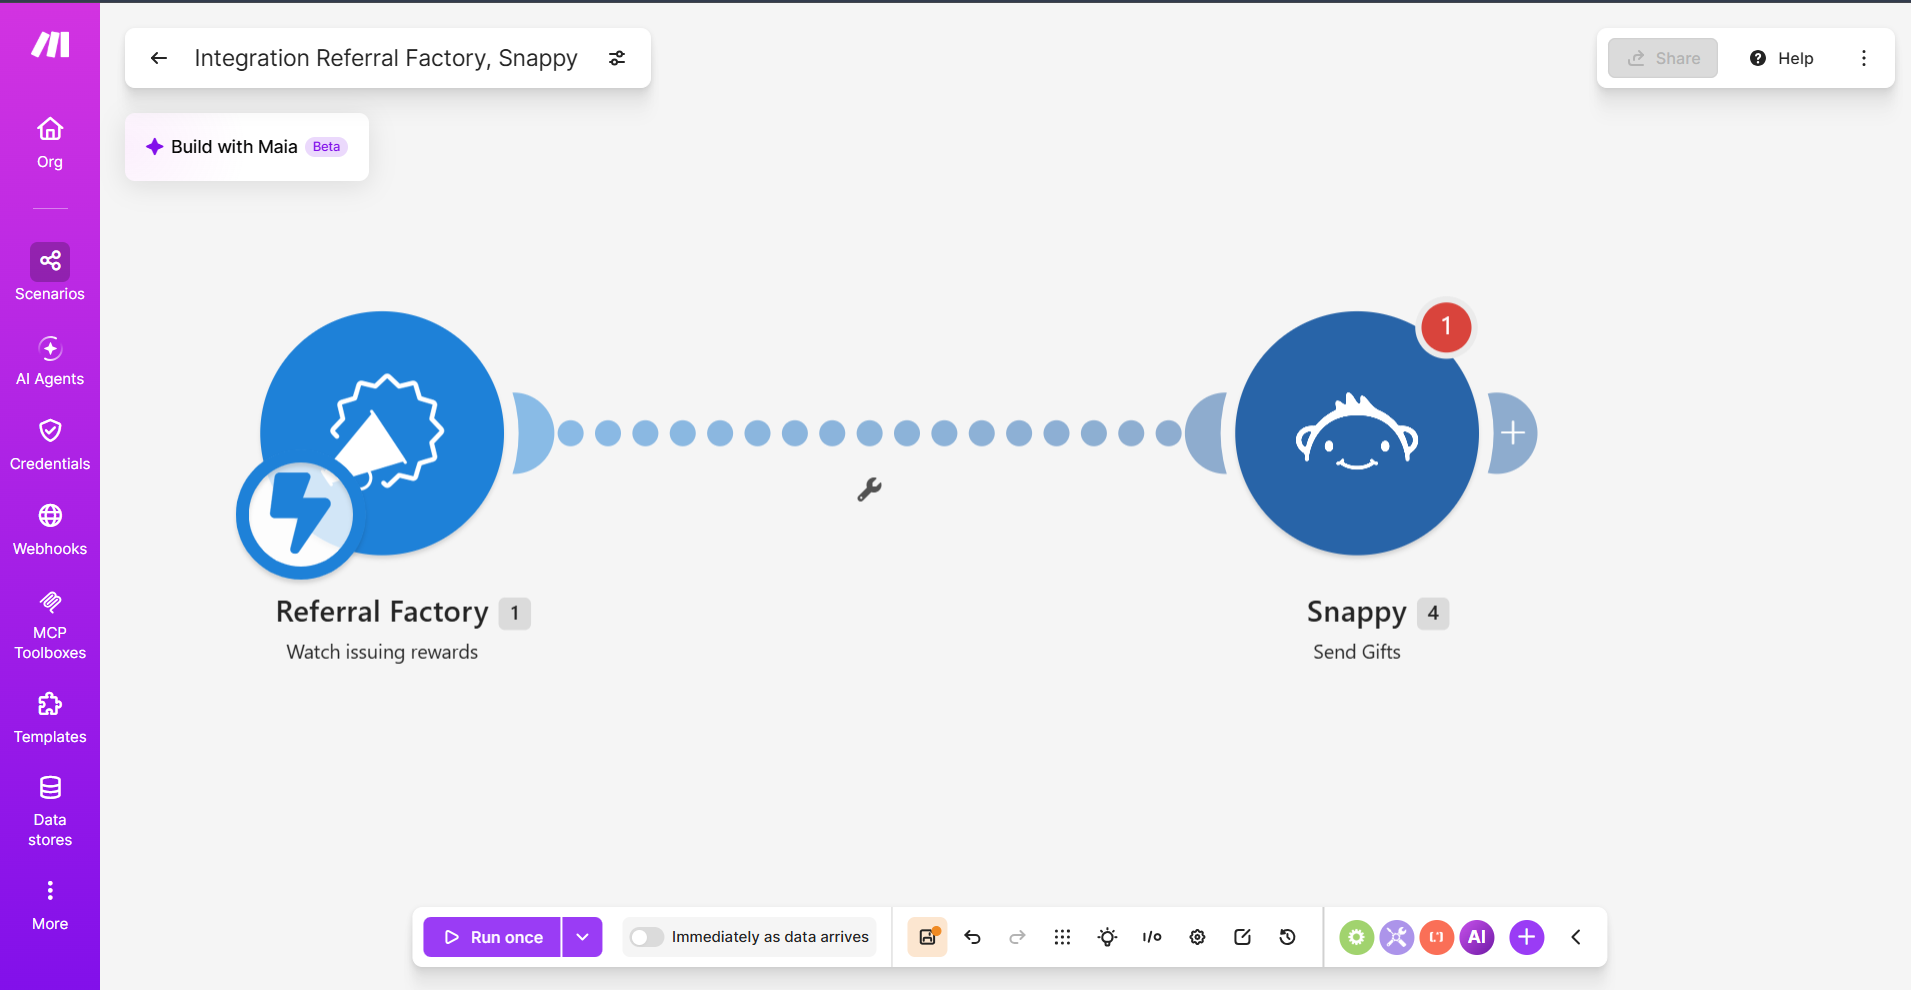The height and width of the screenshot is (990, 1911).
Task: Click Immediately as data arrives schedule text
Action: click(770, 937)
